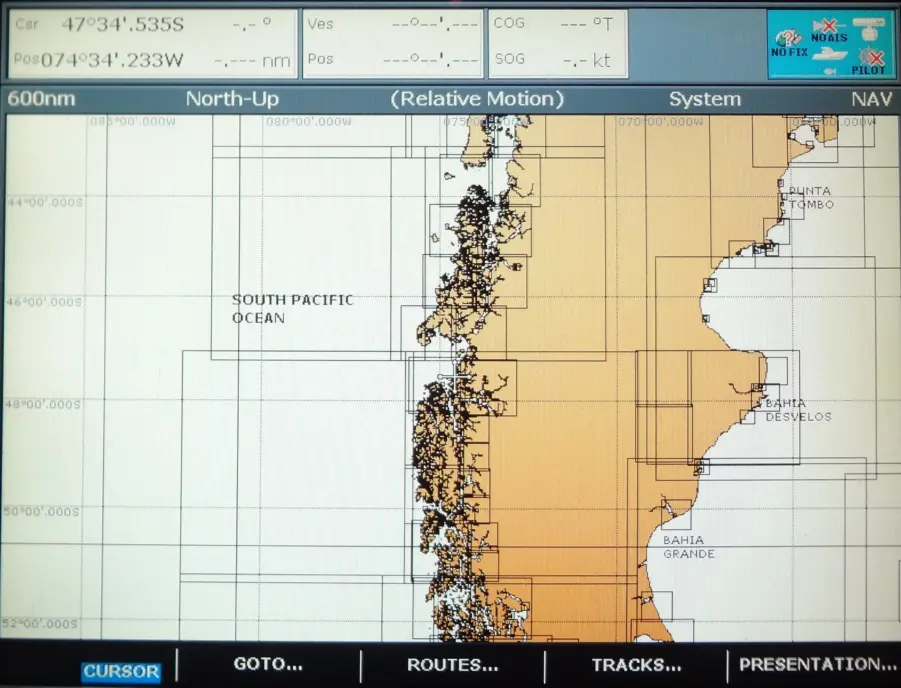
Task: Open the CURSOR menu
Action: [120, 672]
